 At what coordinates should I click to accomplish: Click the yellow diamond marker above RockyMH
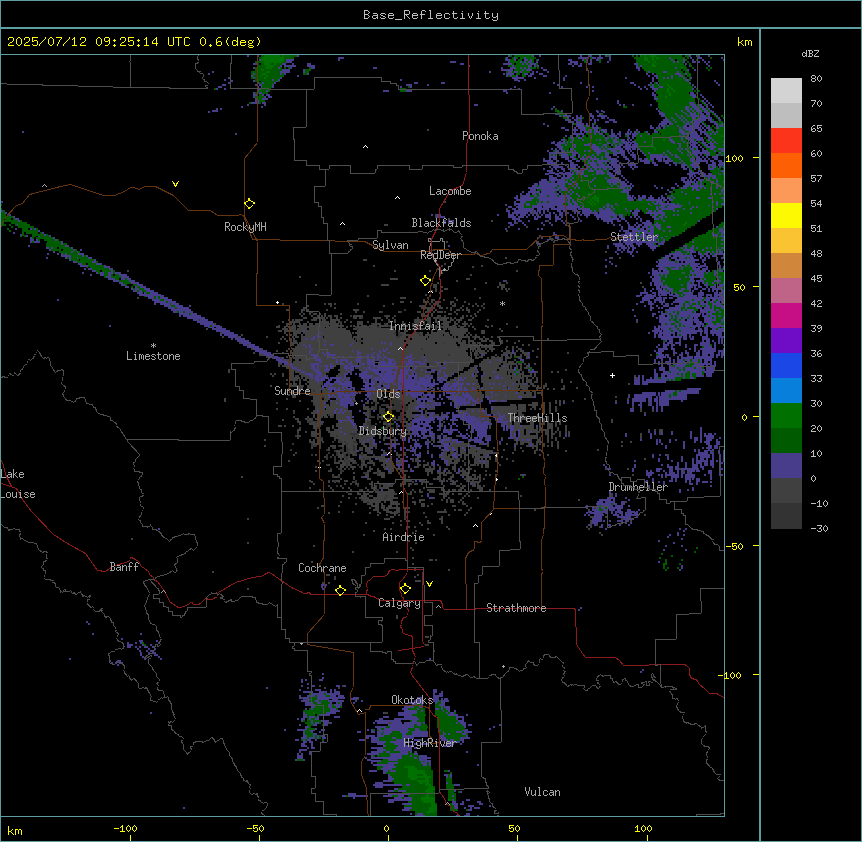click(x=250, y=204)
